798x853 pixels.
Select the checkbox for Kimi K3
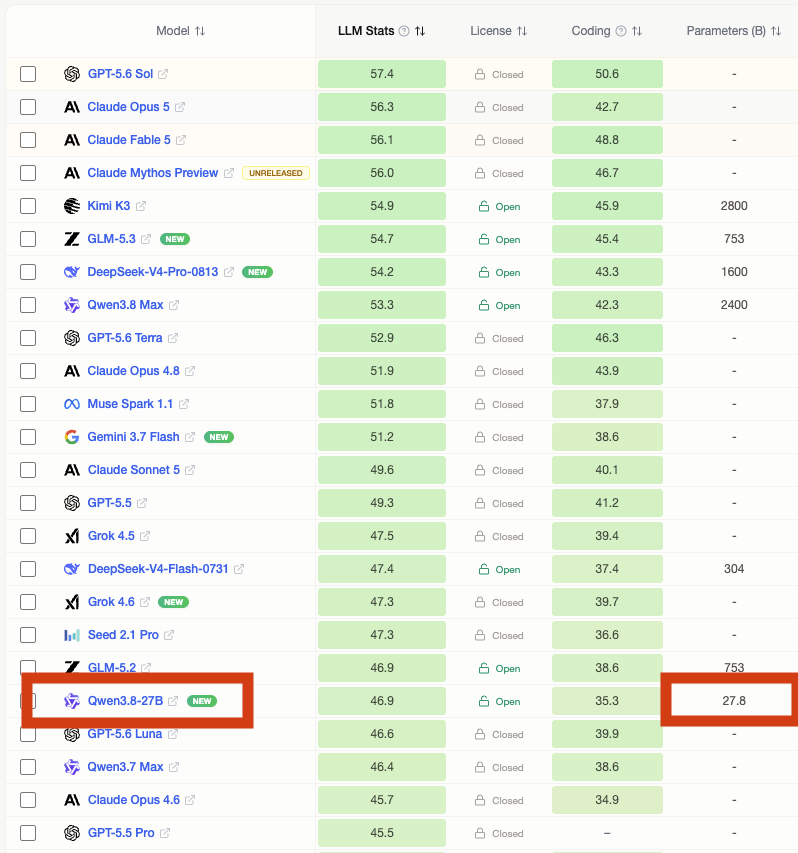pos(28,206)
